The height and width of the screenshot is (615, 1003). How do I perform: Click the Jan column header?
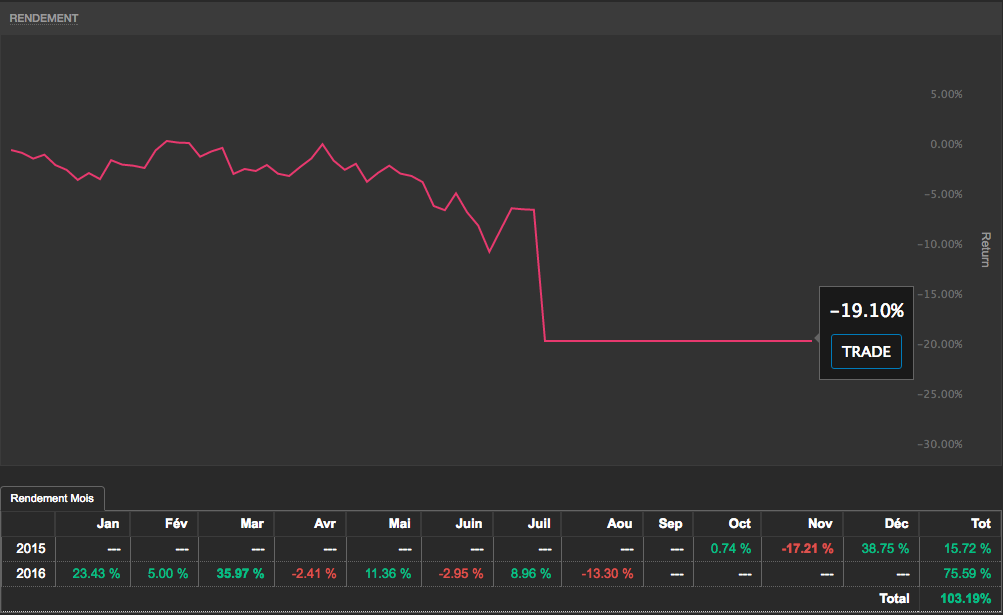(x=108, y=523)
